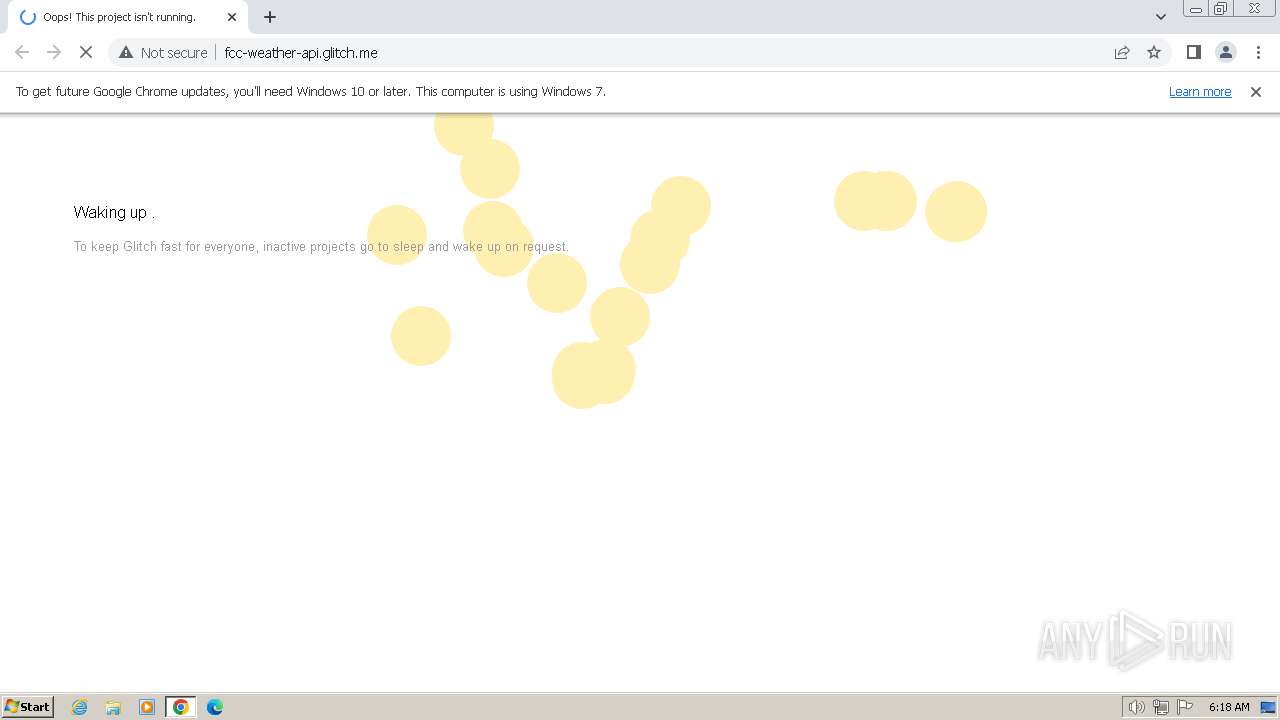Expand the tab search dropdown arrow
This screenshot has height=720, width=1280.
point(1160,17)
